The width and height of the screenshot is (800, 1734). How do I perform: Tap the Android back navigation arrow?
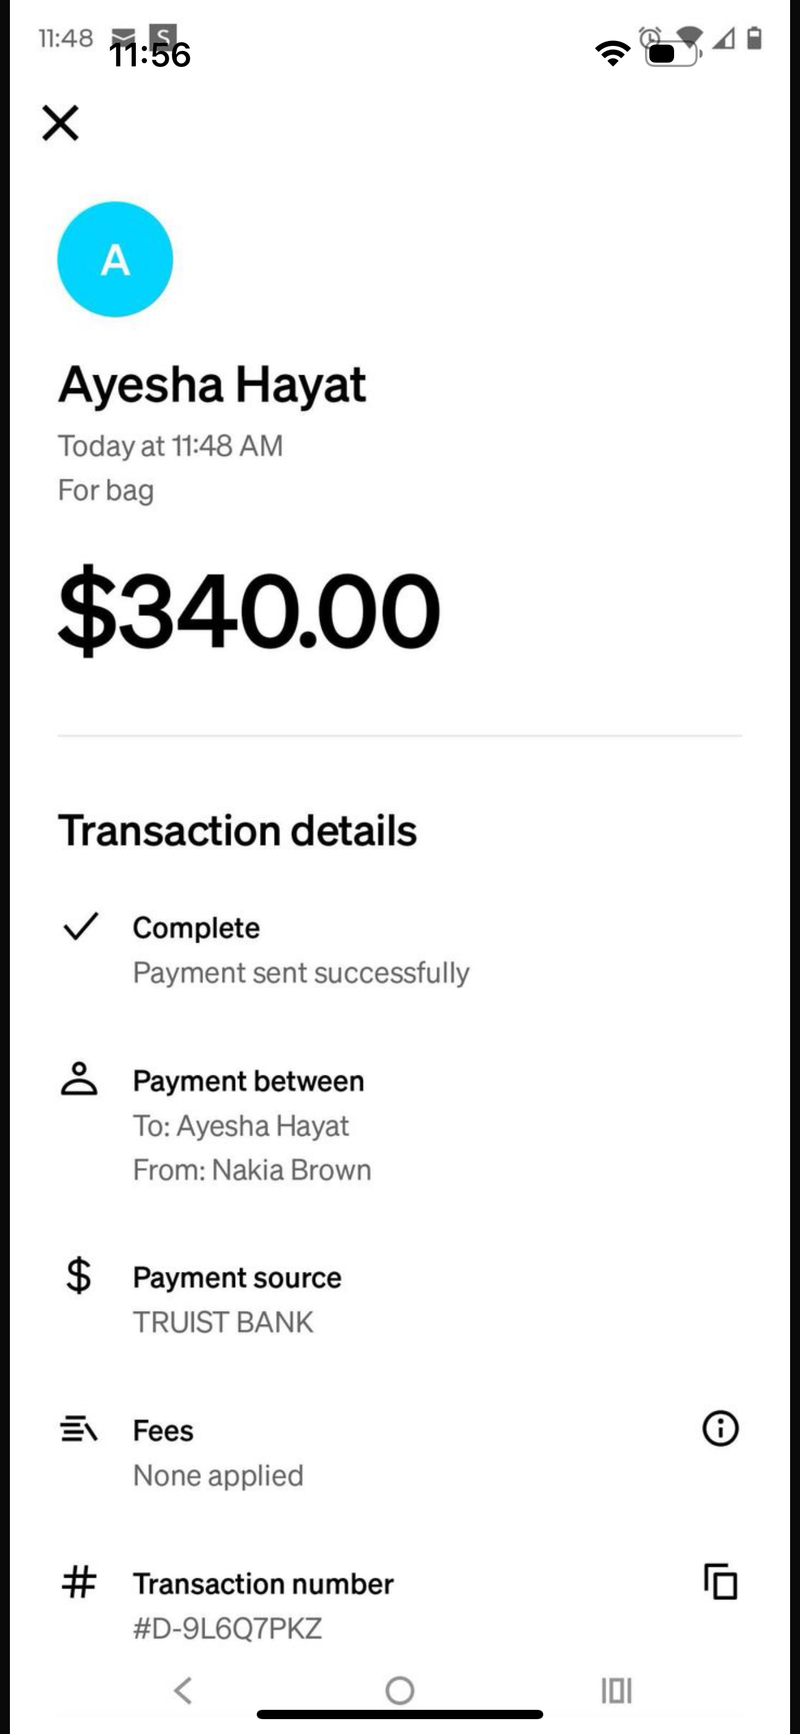pos(182,1690)
